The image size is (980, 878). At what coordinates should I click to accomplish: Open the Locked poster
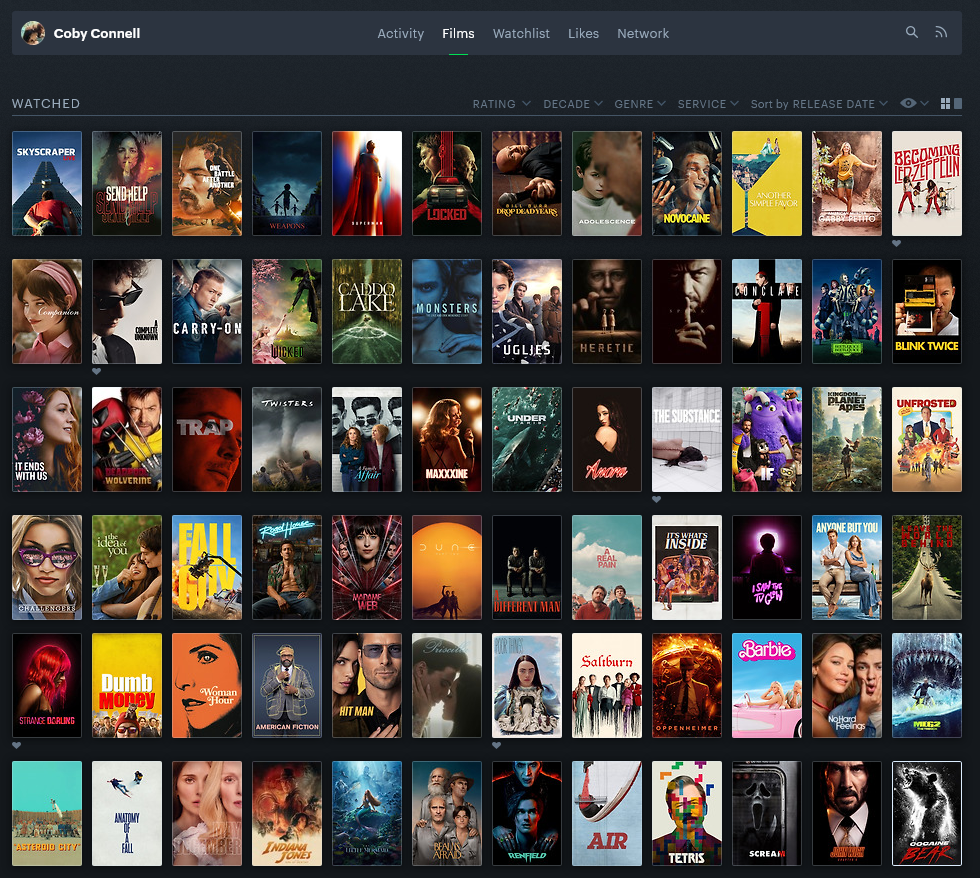pos(447,183)
